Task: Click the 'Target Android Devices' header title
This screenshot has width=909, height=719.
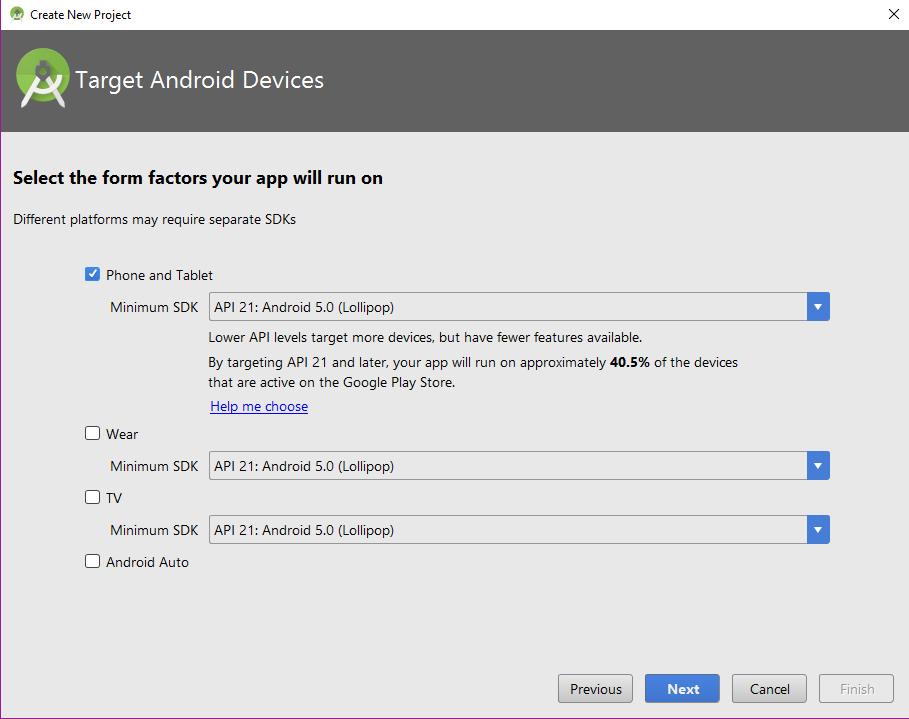Action: (199, 80)
